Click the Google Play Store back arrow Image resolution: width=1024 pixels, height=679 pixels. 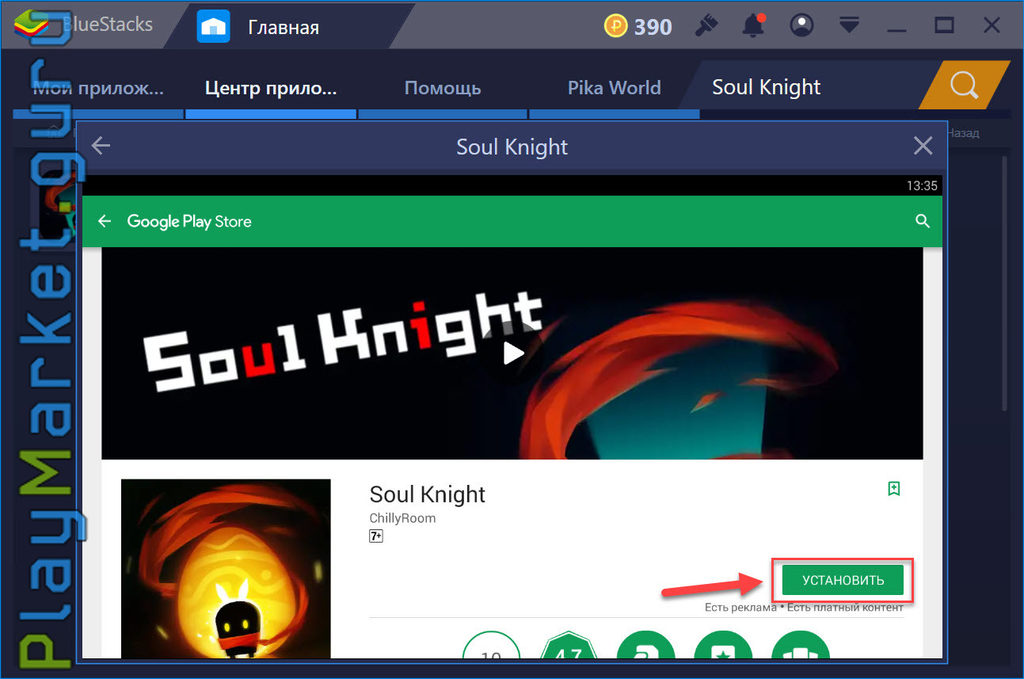(104, 221)
